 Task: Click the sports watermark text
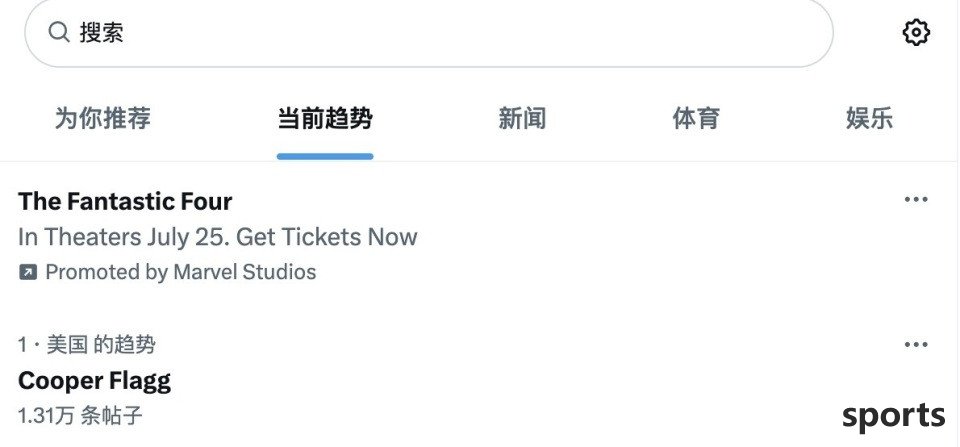pyautogui.click(x=893, y=416)
